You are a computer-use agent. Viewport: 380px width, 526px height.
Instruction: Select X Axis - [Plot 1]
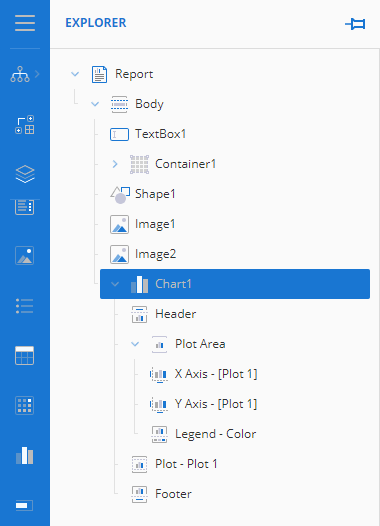[x=216, y=374]
